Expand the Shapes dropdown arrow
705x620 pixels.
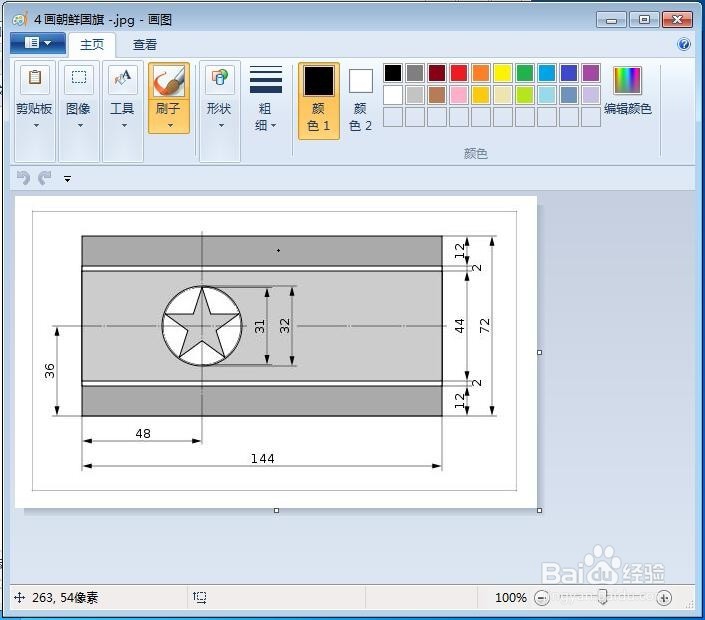tap(221, 125)
